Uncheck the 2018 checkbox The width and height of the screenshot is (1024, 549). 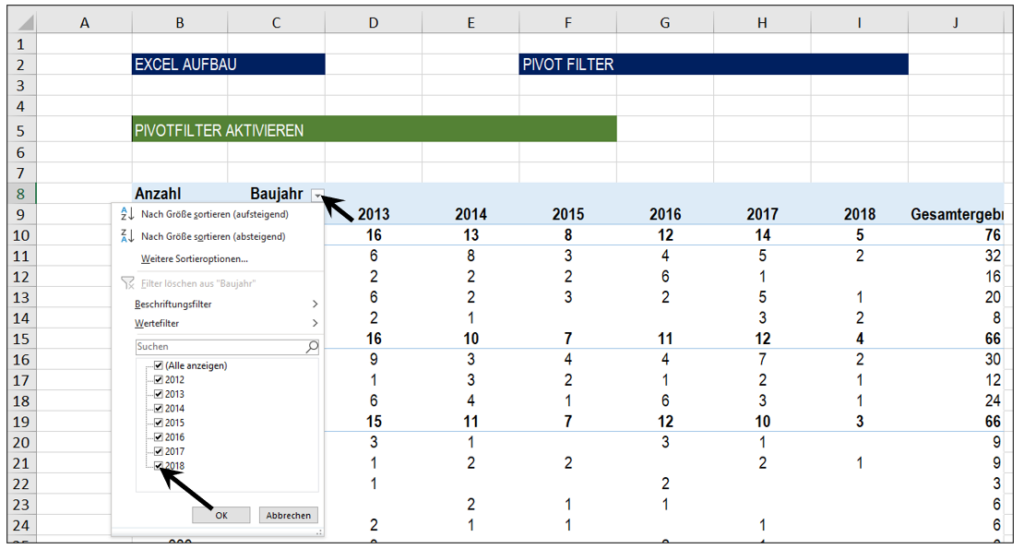pyautogui.click(x=158, y=465)
